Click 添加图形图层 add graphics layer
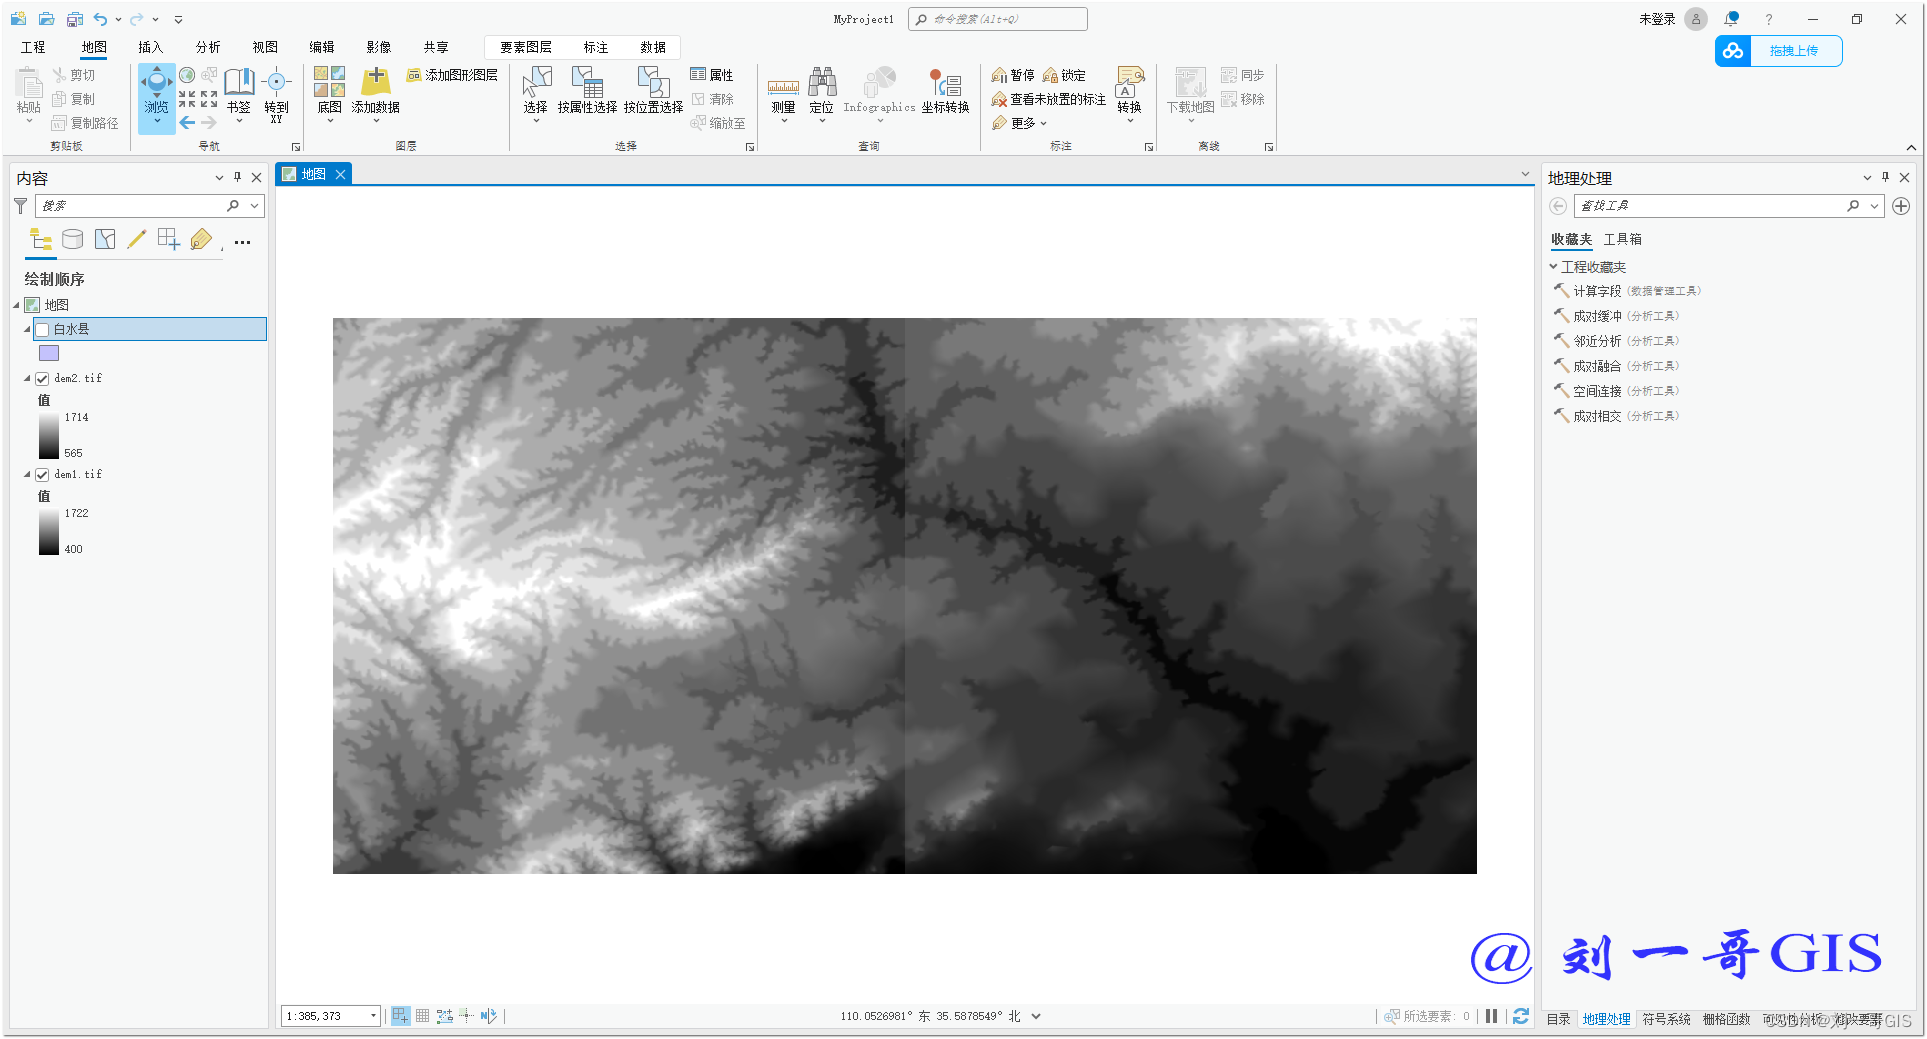The image size is (1927, 1039). click(x=452, y=75)
